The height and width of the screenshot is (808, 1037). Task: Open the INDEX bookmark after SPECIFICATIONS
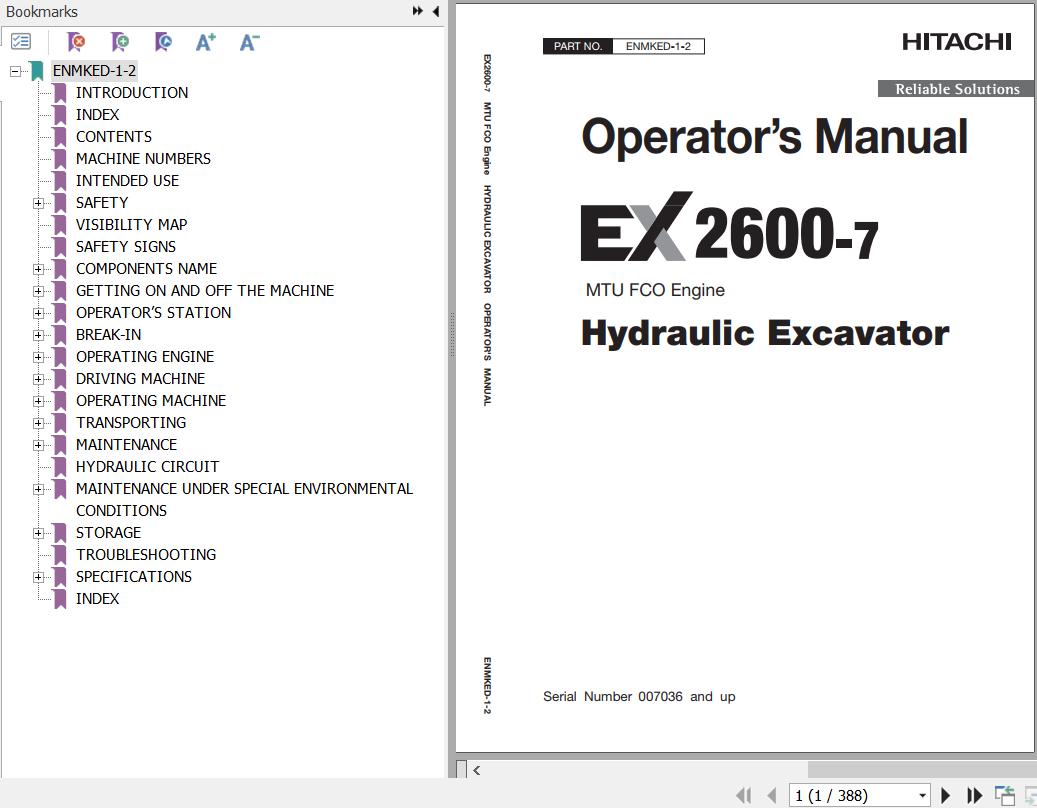pos(97,599)
